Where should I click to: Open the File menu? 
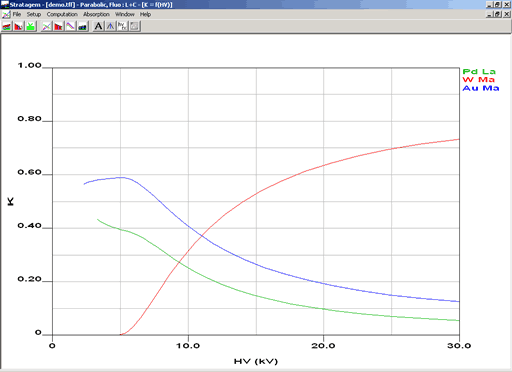pyautogui.click(x=17, y=14)
